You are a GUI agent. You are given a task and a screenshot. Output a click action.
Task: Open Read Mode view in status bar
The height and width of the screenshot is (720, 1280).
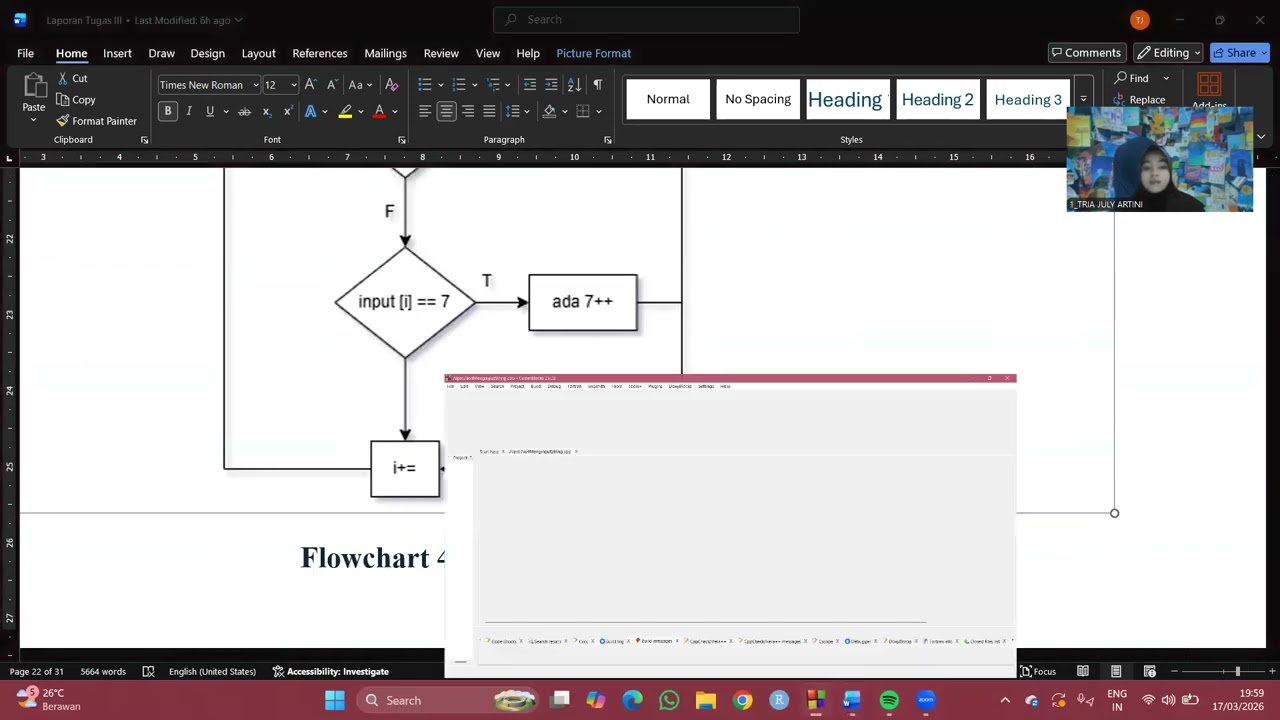1083,671
